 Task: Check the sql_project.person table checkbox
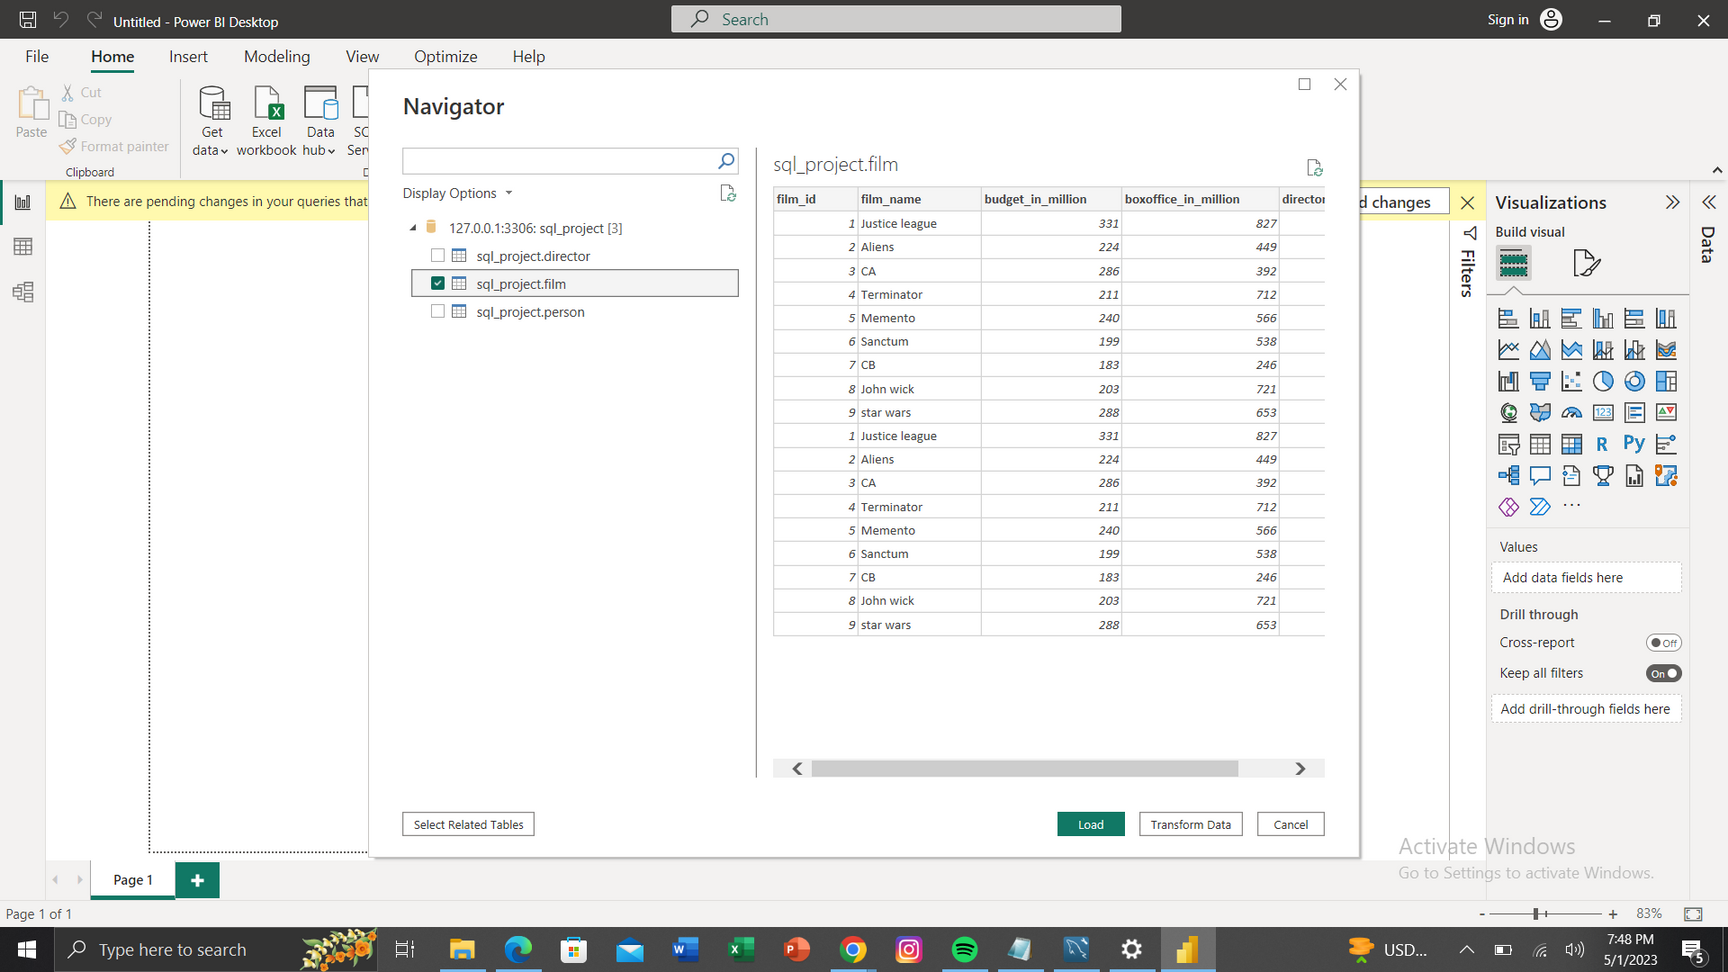(438, 312)
